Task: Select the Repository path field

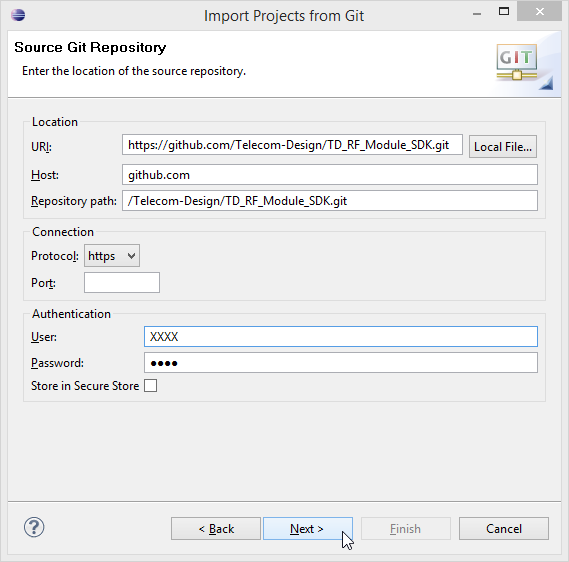Action: tap(329, 201)
